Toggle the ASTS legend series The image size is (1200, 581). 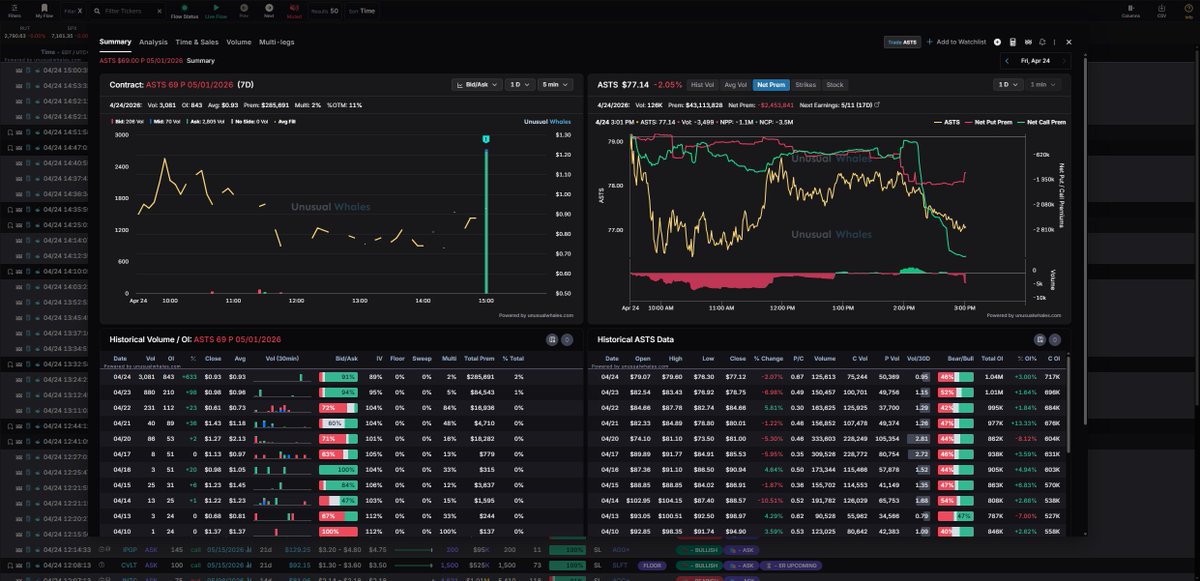point(947,122)
